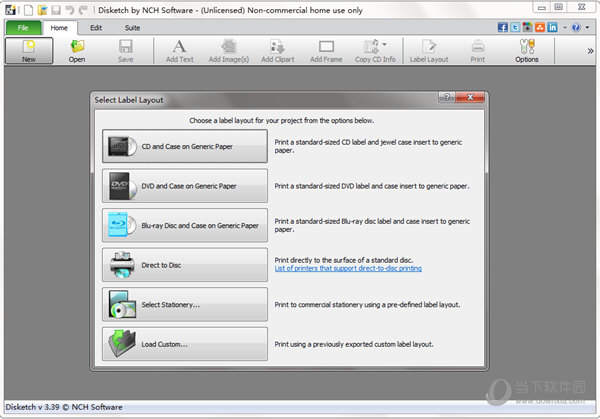Click the Disketch v 3.39 status bar text
This screenshot has height=419, width=600.
[x=64, y=407]
